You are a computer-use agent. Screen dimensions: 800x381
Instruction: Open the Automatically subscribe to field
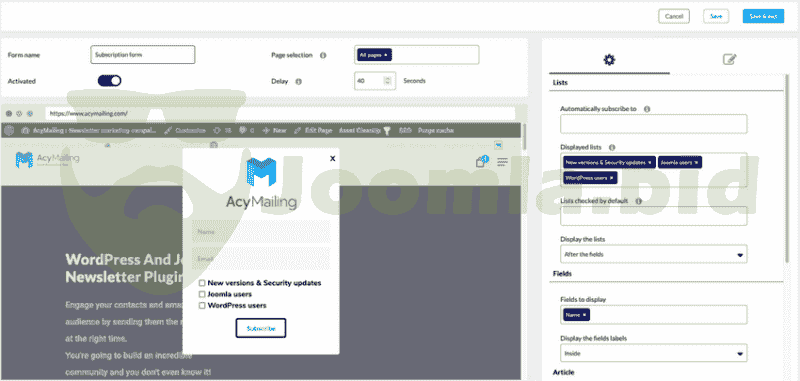click(x=654, y=124)
